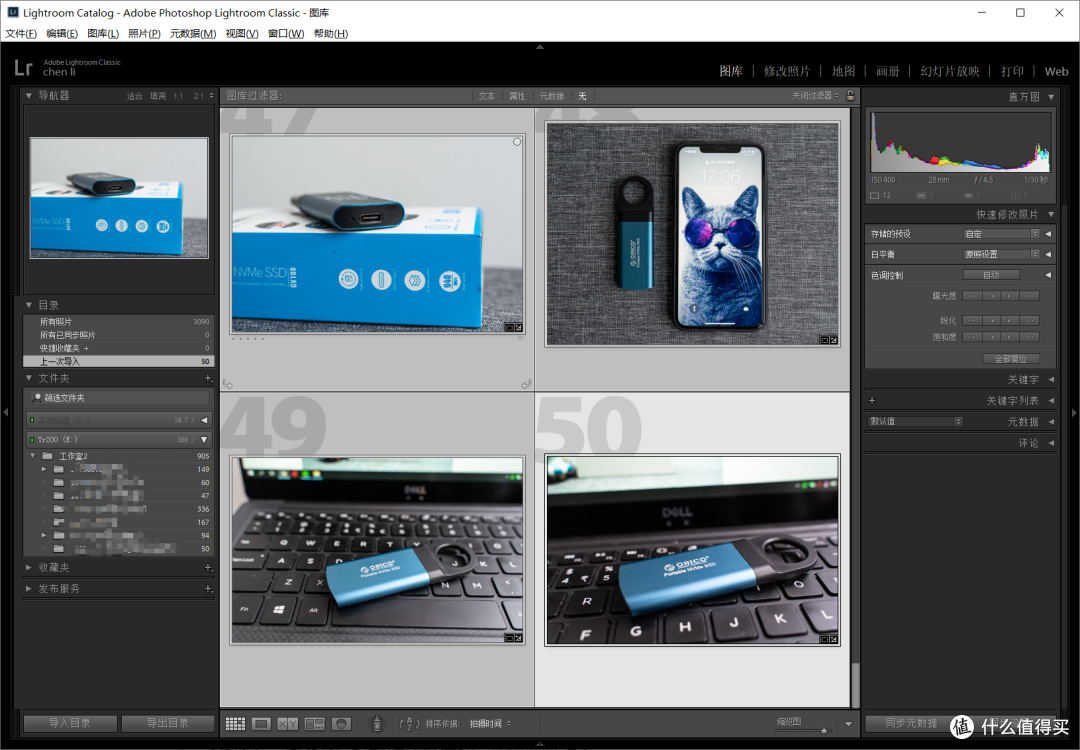Open 存储的预设 dropdown showing 自定

(x=1001, y=234)
